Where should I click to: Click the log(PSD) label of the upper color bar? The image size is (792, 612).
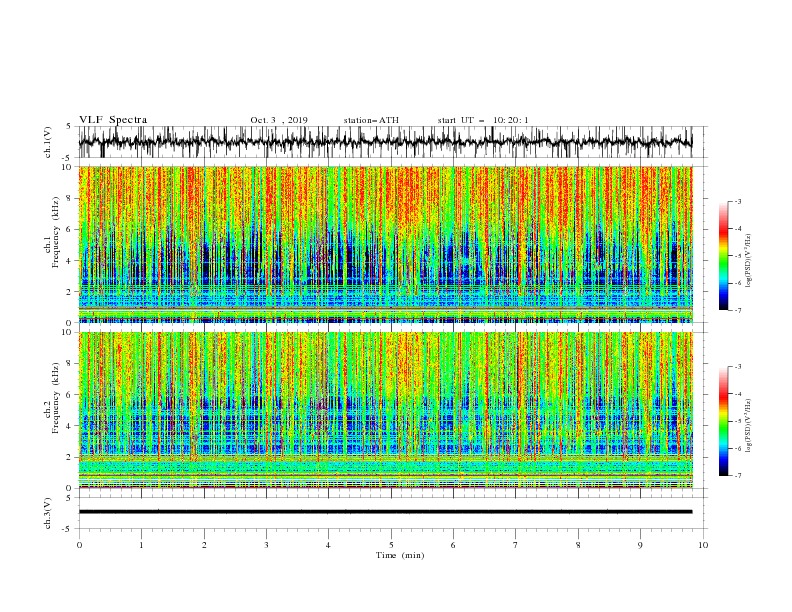pos(749,261)
